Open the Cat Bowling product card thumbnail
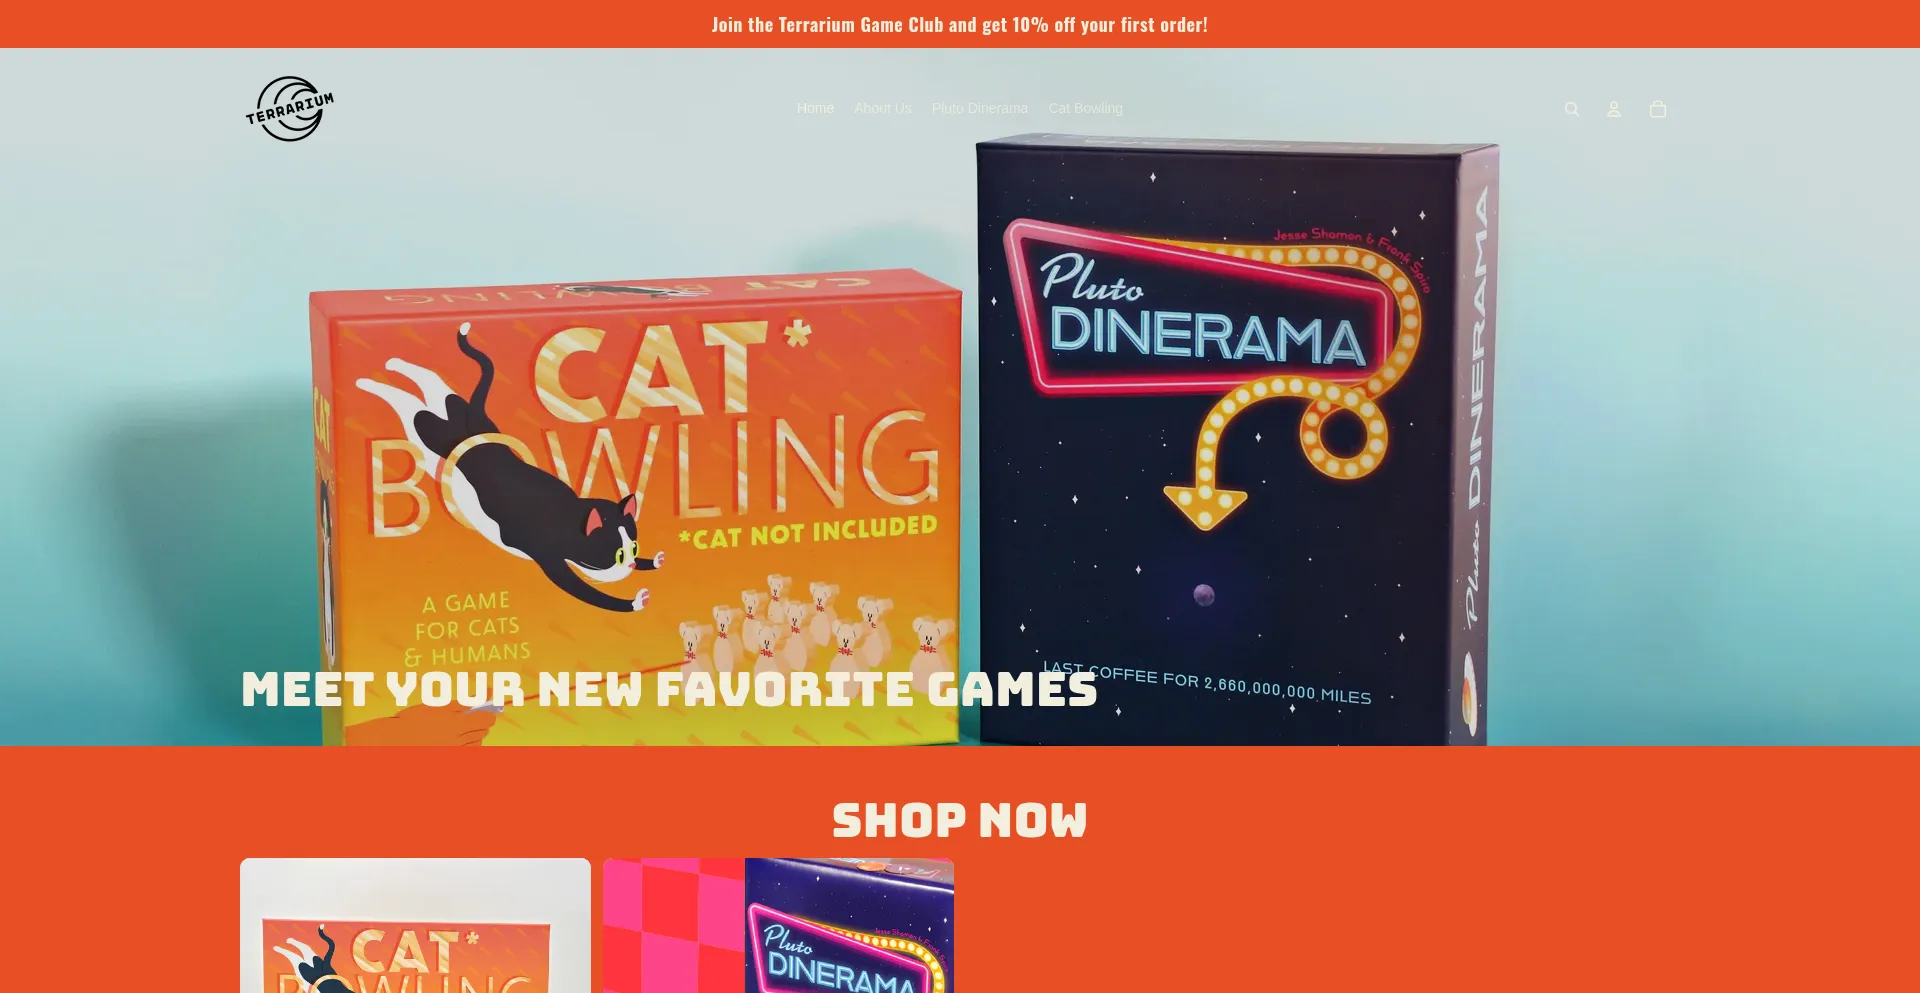Image resolution: width=1920 pixels, height=993 pixels. coord(415,926)
